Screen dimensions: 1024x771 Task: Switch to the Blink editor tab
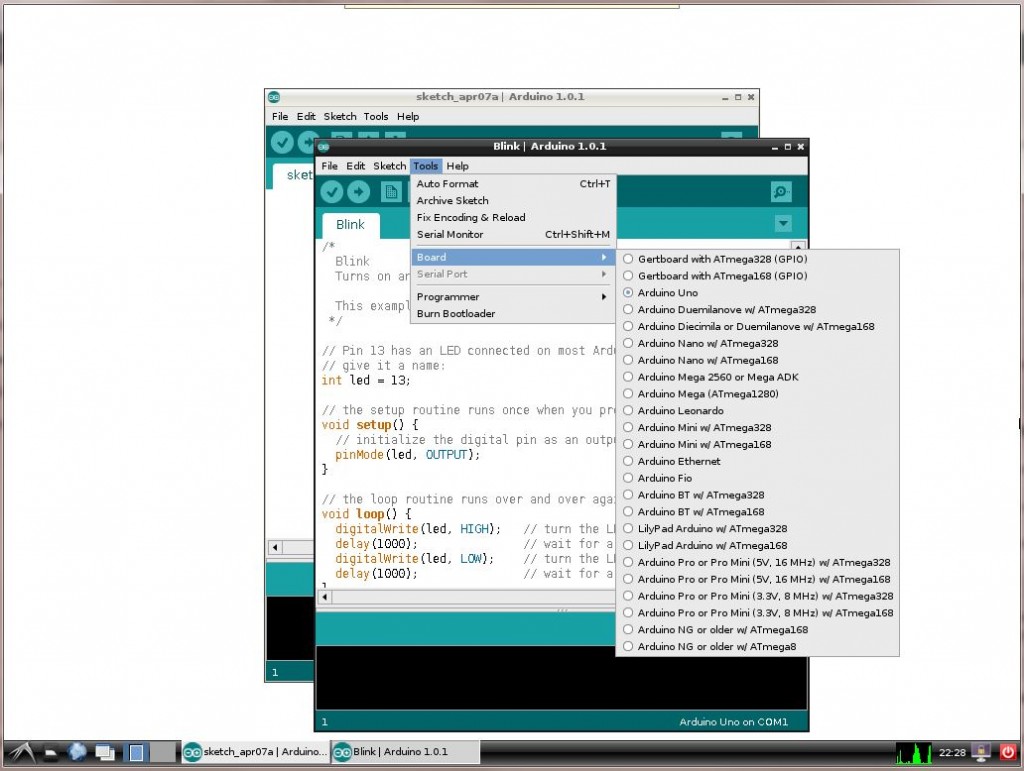coord(350,225)
